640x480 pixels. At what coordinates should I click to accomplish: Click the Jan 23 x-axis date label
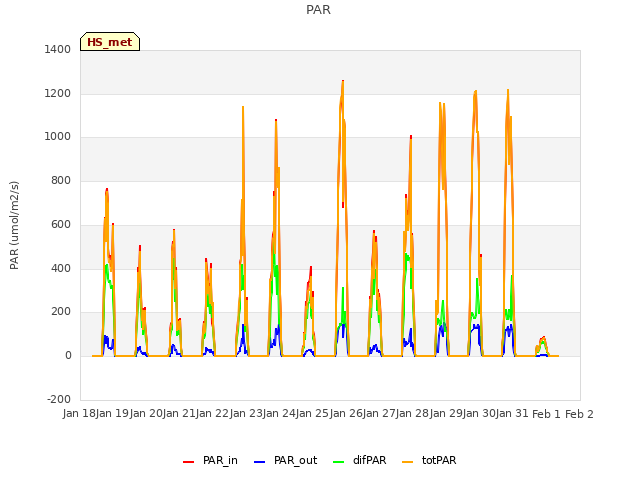(246, 414)
